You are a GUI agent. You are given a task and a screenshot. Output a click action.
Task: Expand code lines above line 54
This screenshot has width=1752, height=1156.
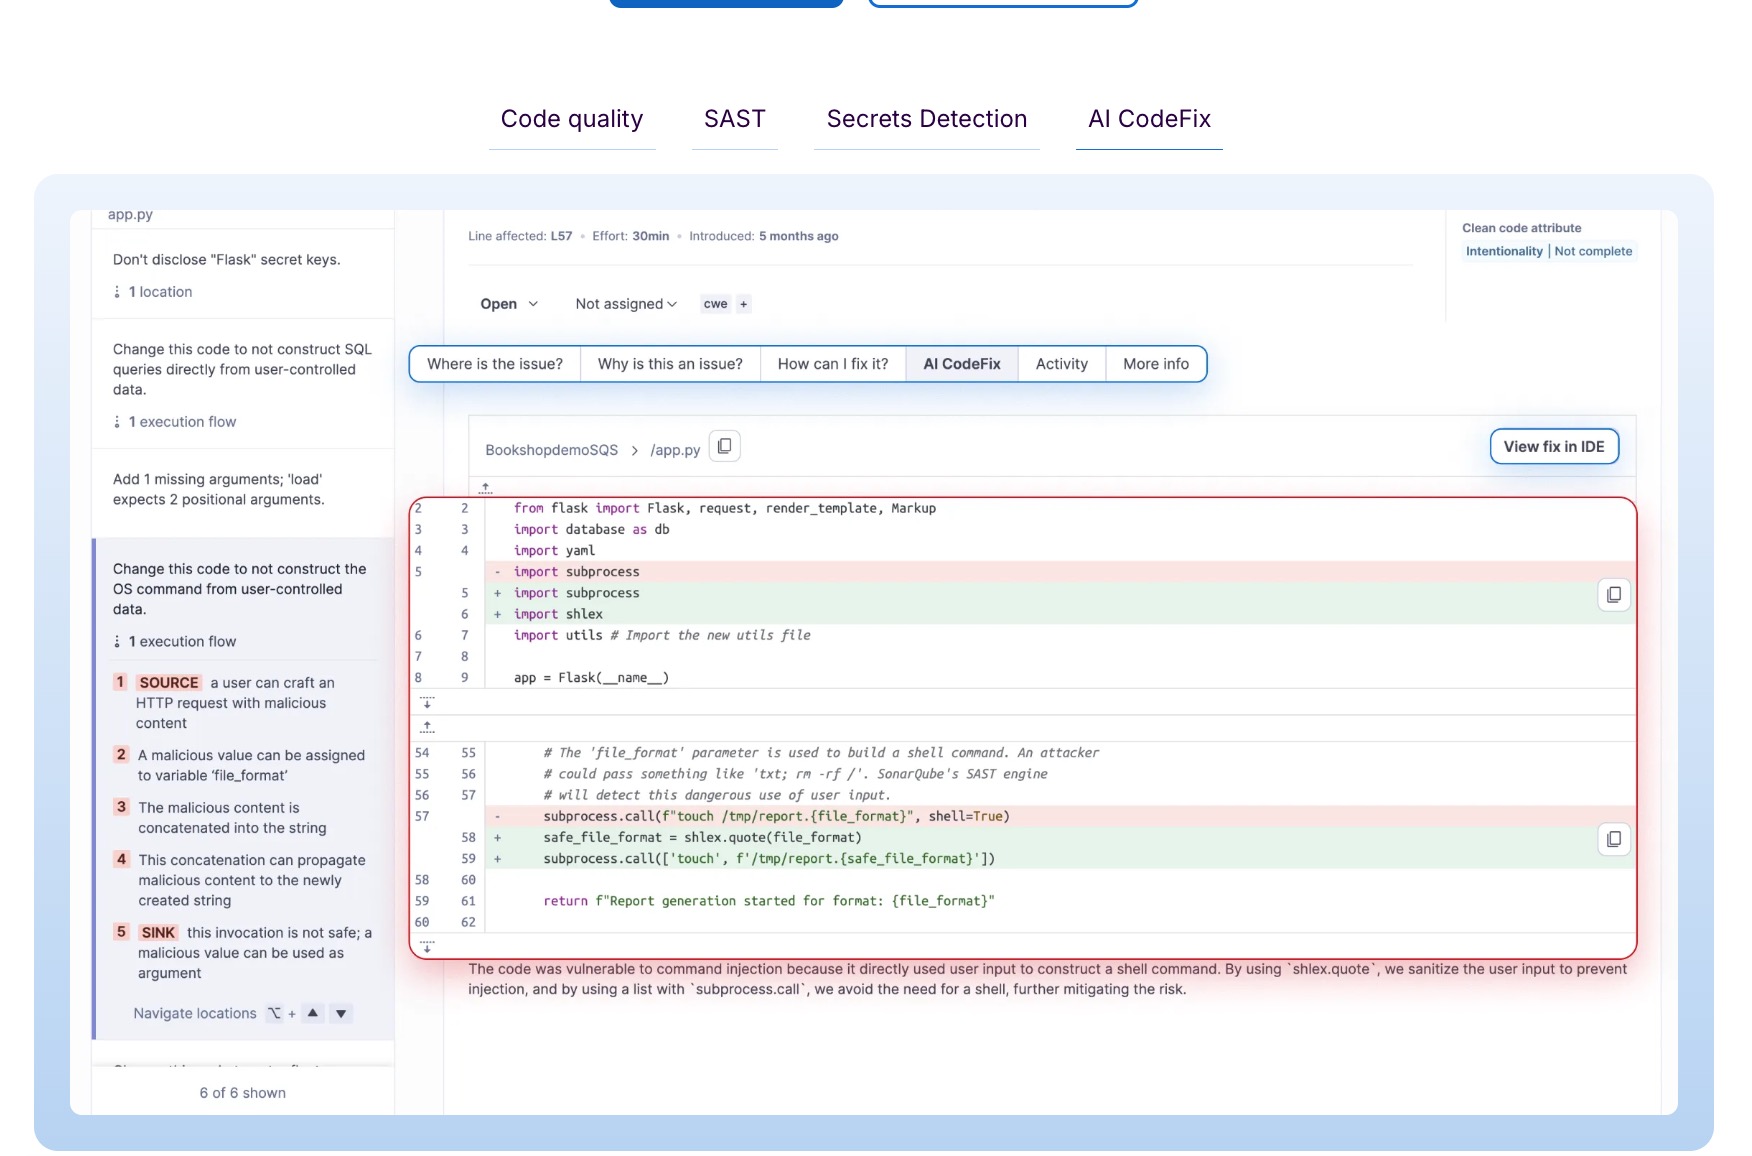point(427,727)
